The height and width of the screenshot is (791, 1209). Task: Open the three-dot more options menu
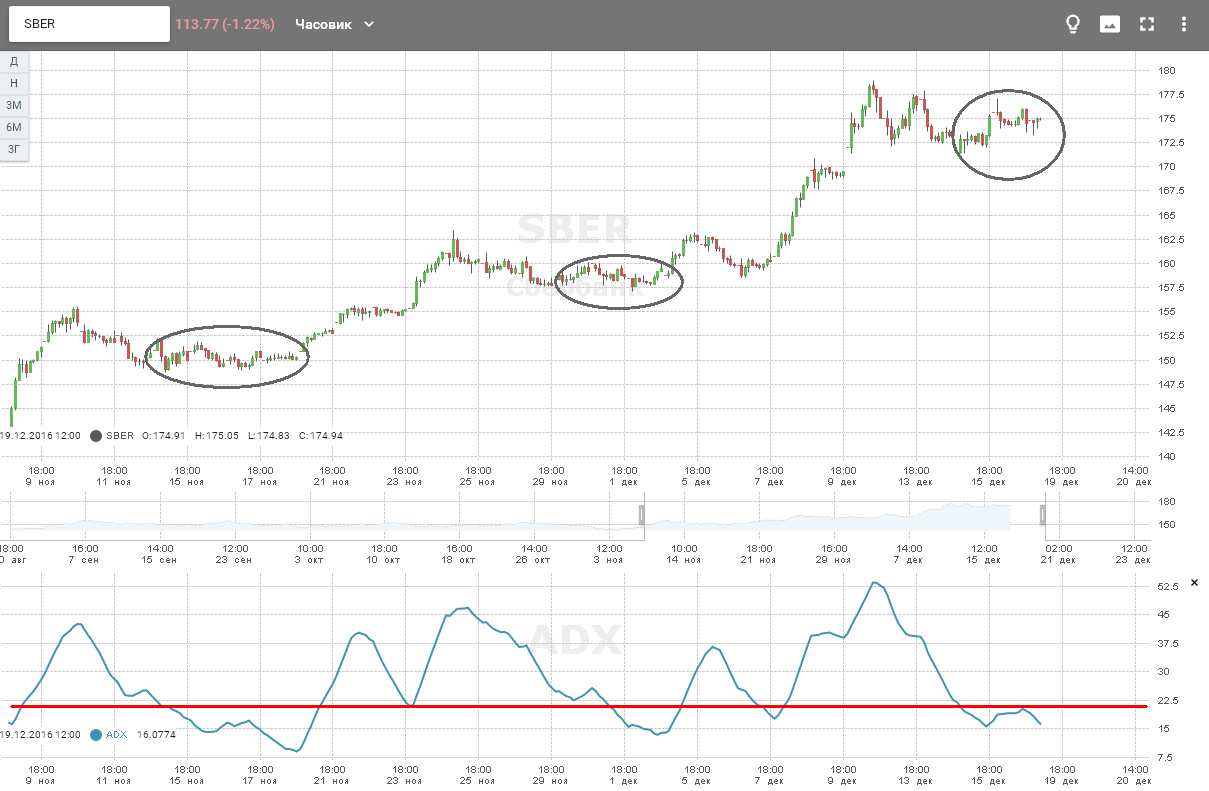(1184, 24)
